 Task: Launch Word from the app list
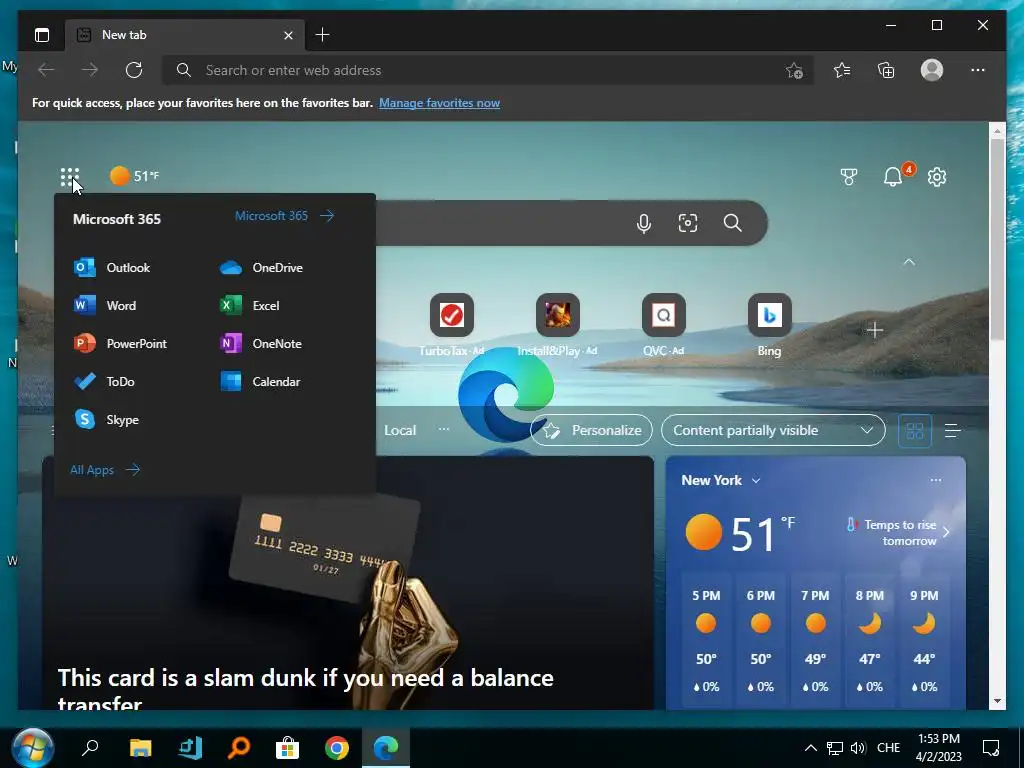coord(105,306)
